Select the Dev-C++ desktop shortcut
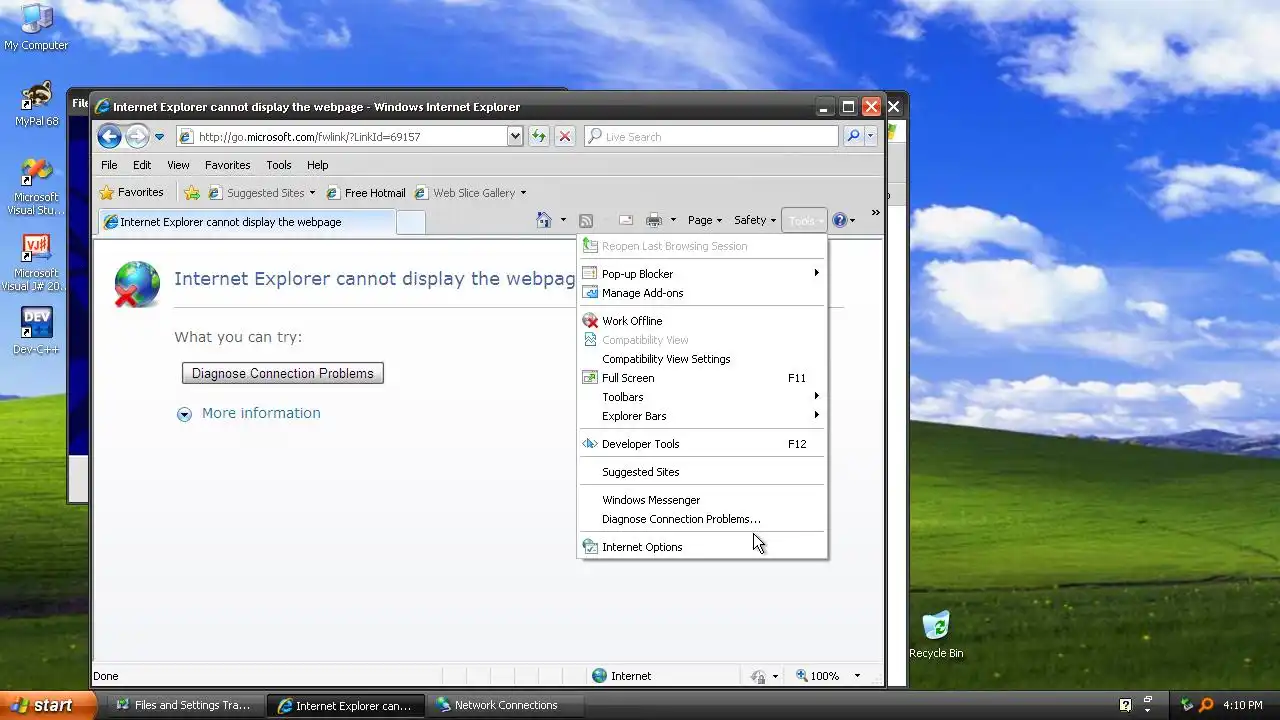The width and height of the screenshot is (1280, 720). [36, 331]
